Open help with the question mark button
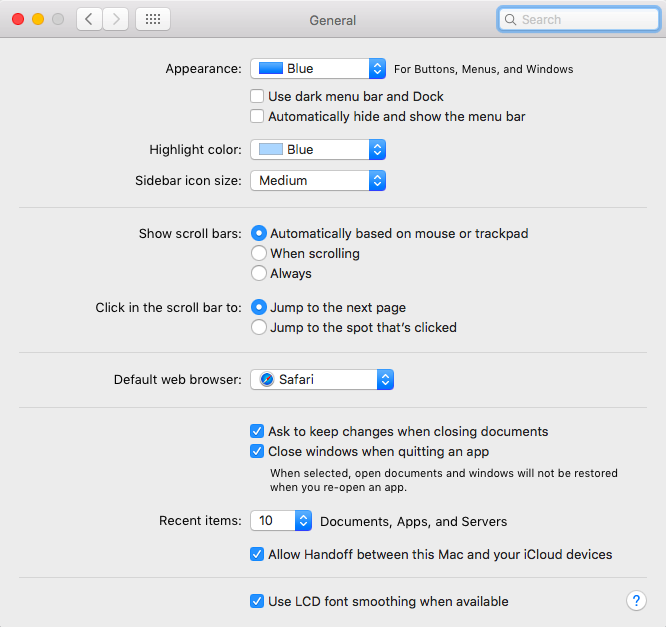The width and height of the screenshot is (666, 627). pyautogui.click(x=636, y=601)
